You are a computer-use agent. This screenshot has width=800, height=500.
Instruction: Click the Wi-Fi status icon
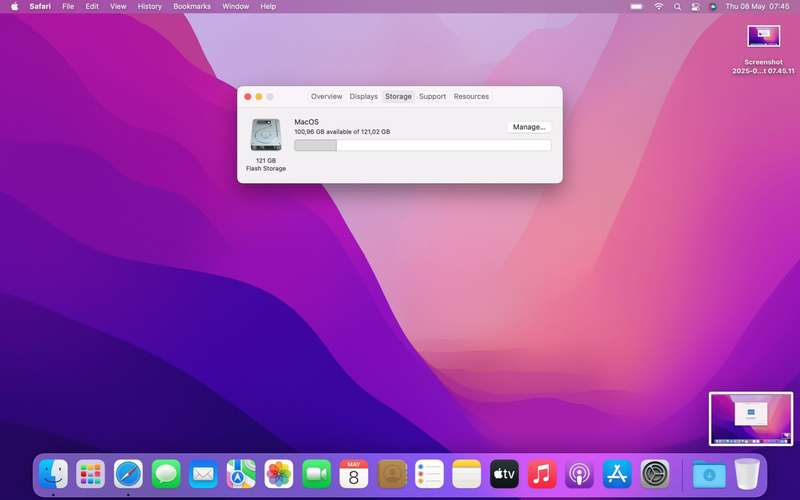point(659,7)
